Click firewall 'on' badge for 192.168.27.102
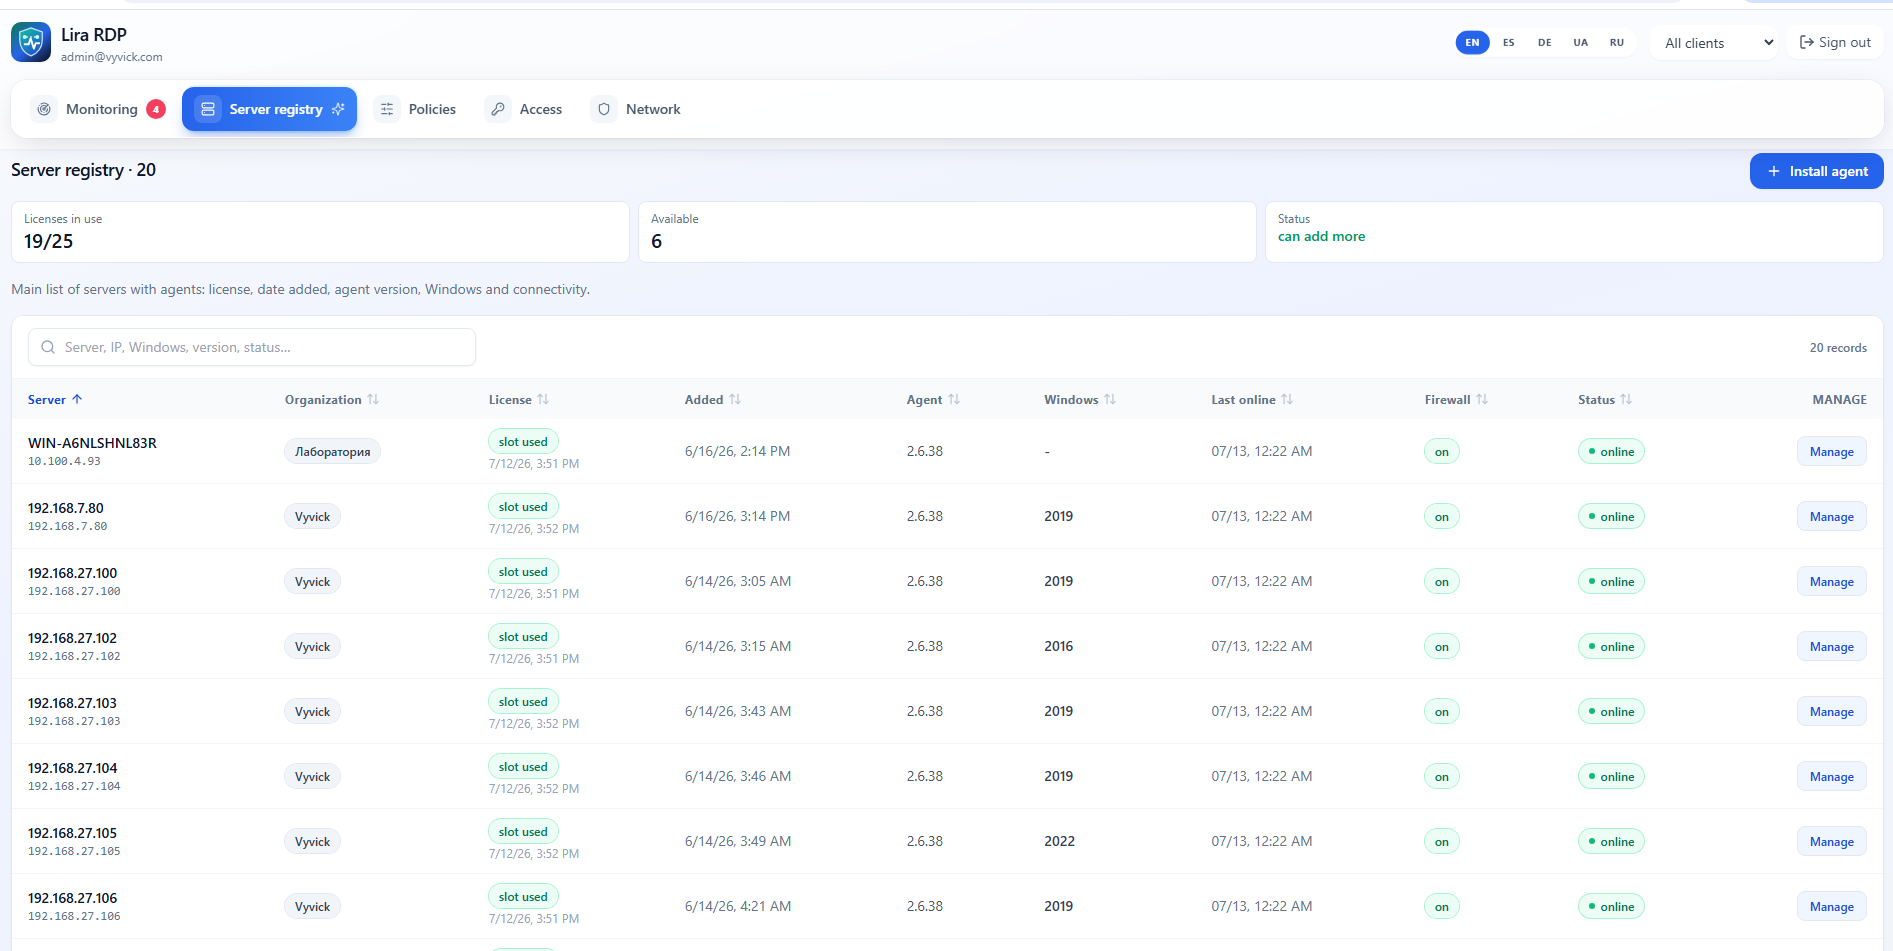1893x951 pixels. (x=1441, y=647)
